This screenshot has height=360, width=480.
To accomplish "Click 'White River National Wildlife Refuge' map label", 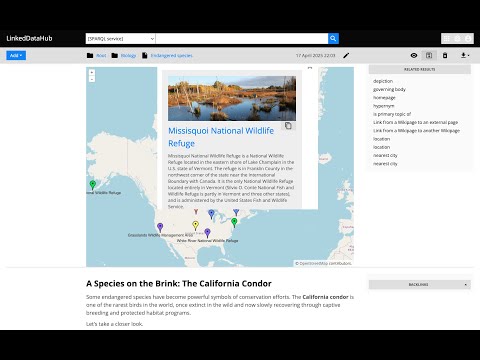I will [x=207, y=240].
